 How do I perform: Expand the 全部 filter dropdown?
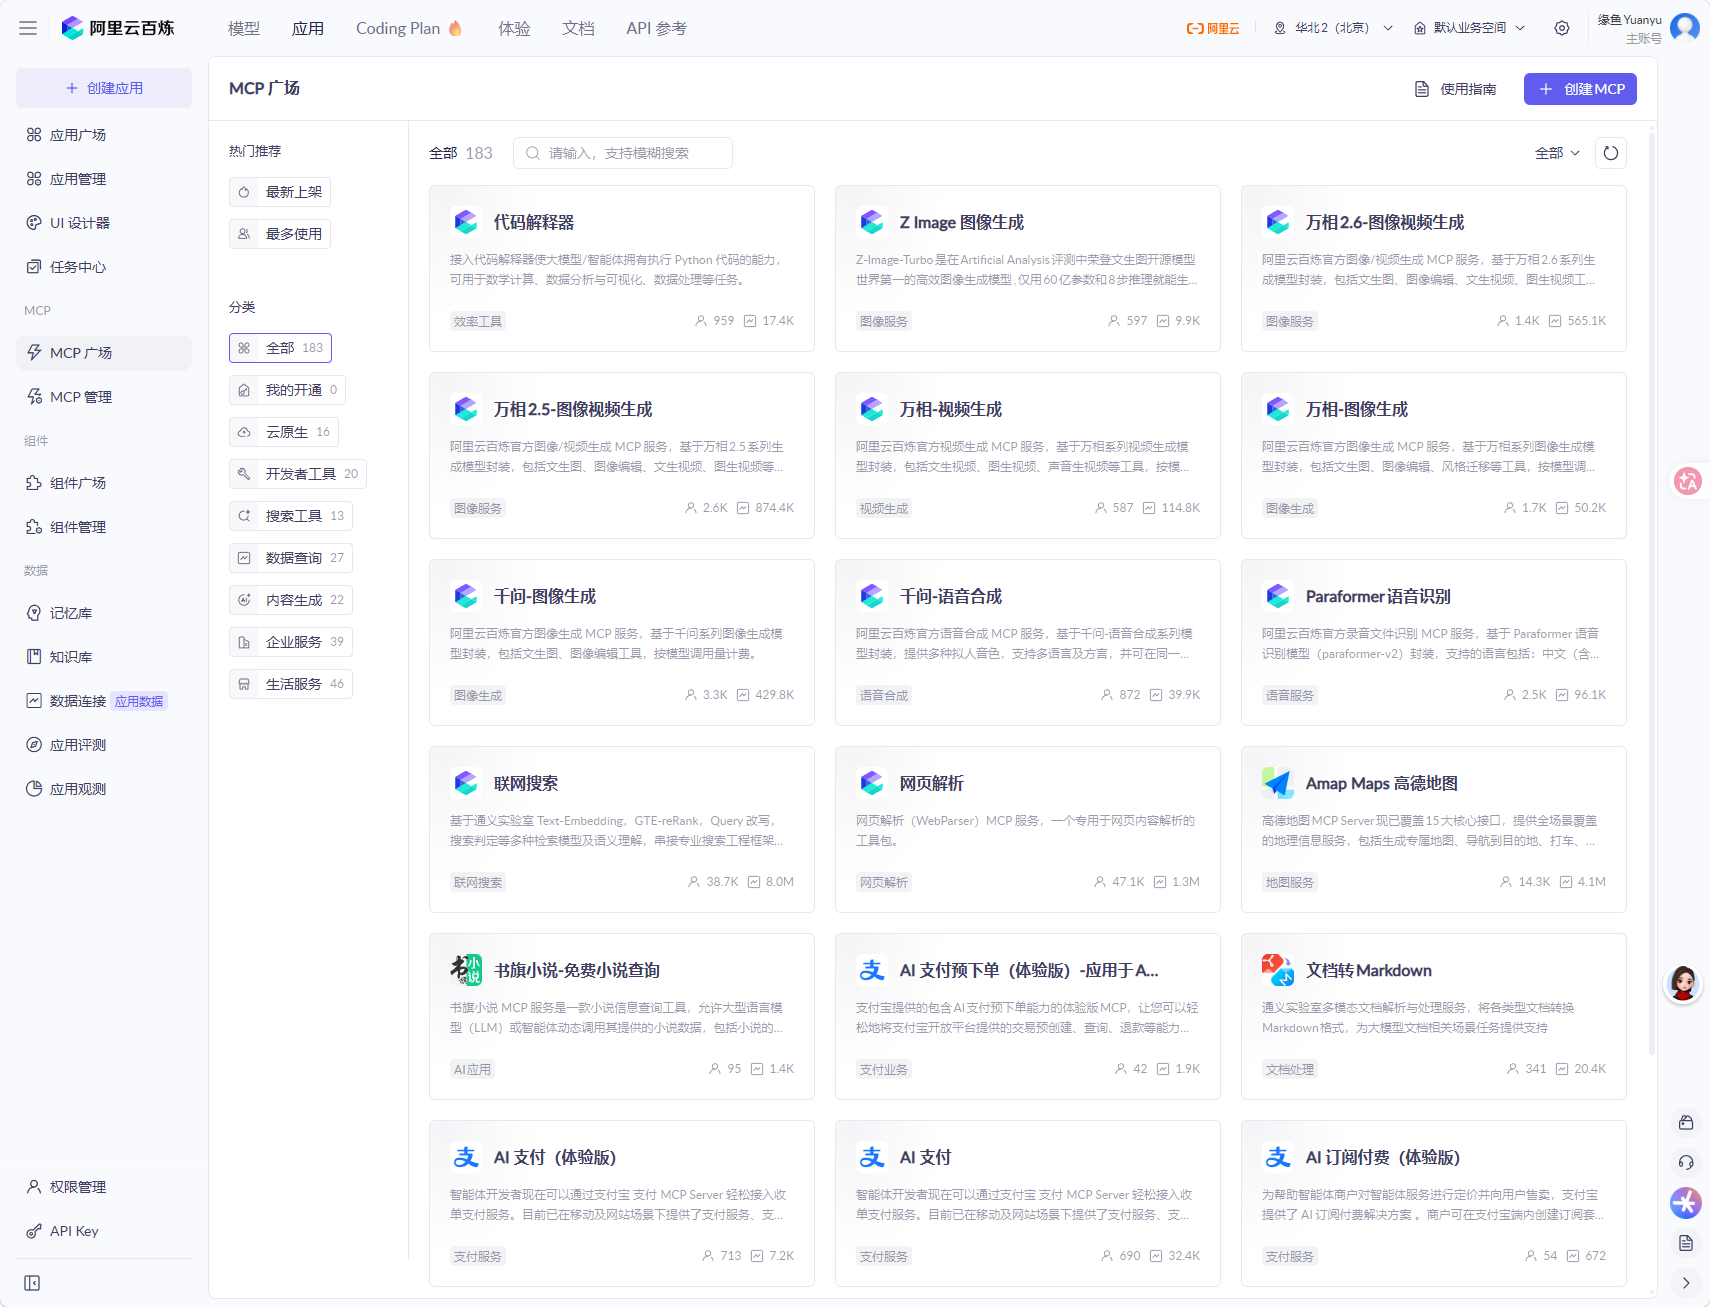coord(1557,153)
